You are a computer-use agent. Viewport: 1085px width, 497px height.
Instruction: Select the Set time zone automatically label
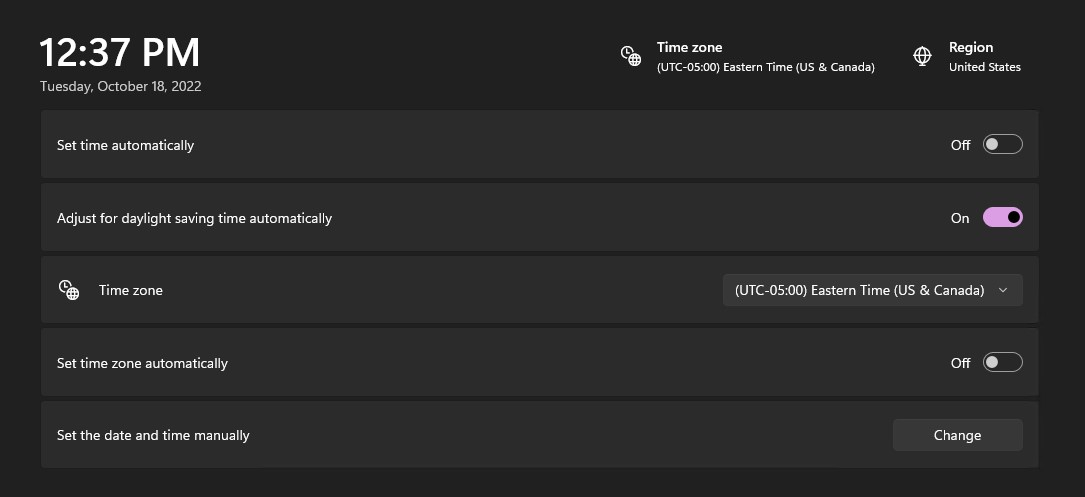pyautogui.click(x=142, y=363)
